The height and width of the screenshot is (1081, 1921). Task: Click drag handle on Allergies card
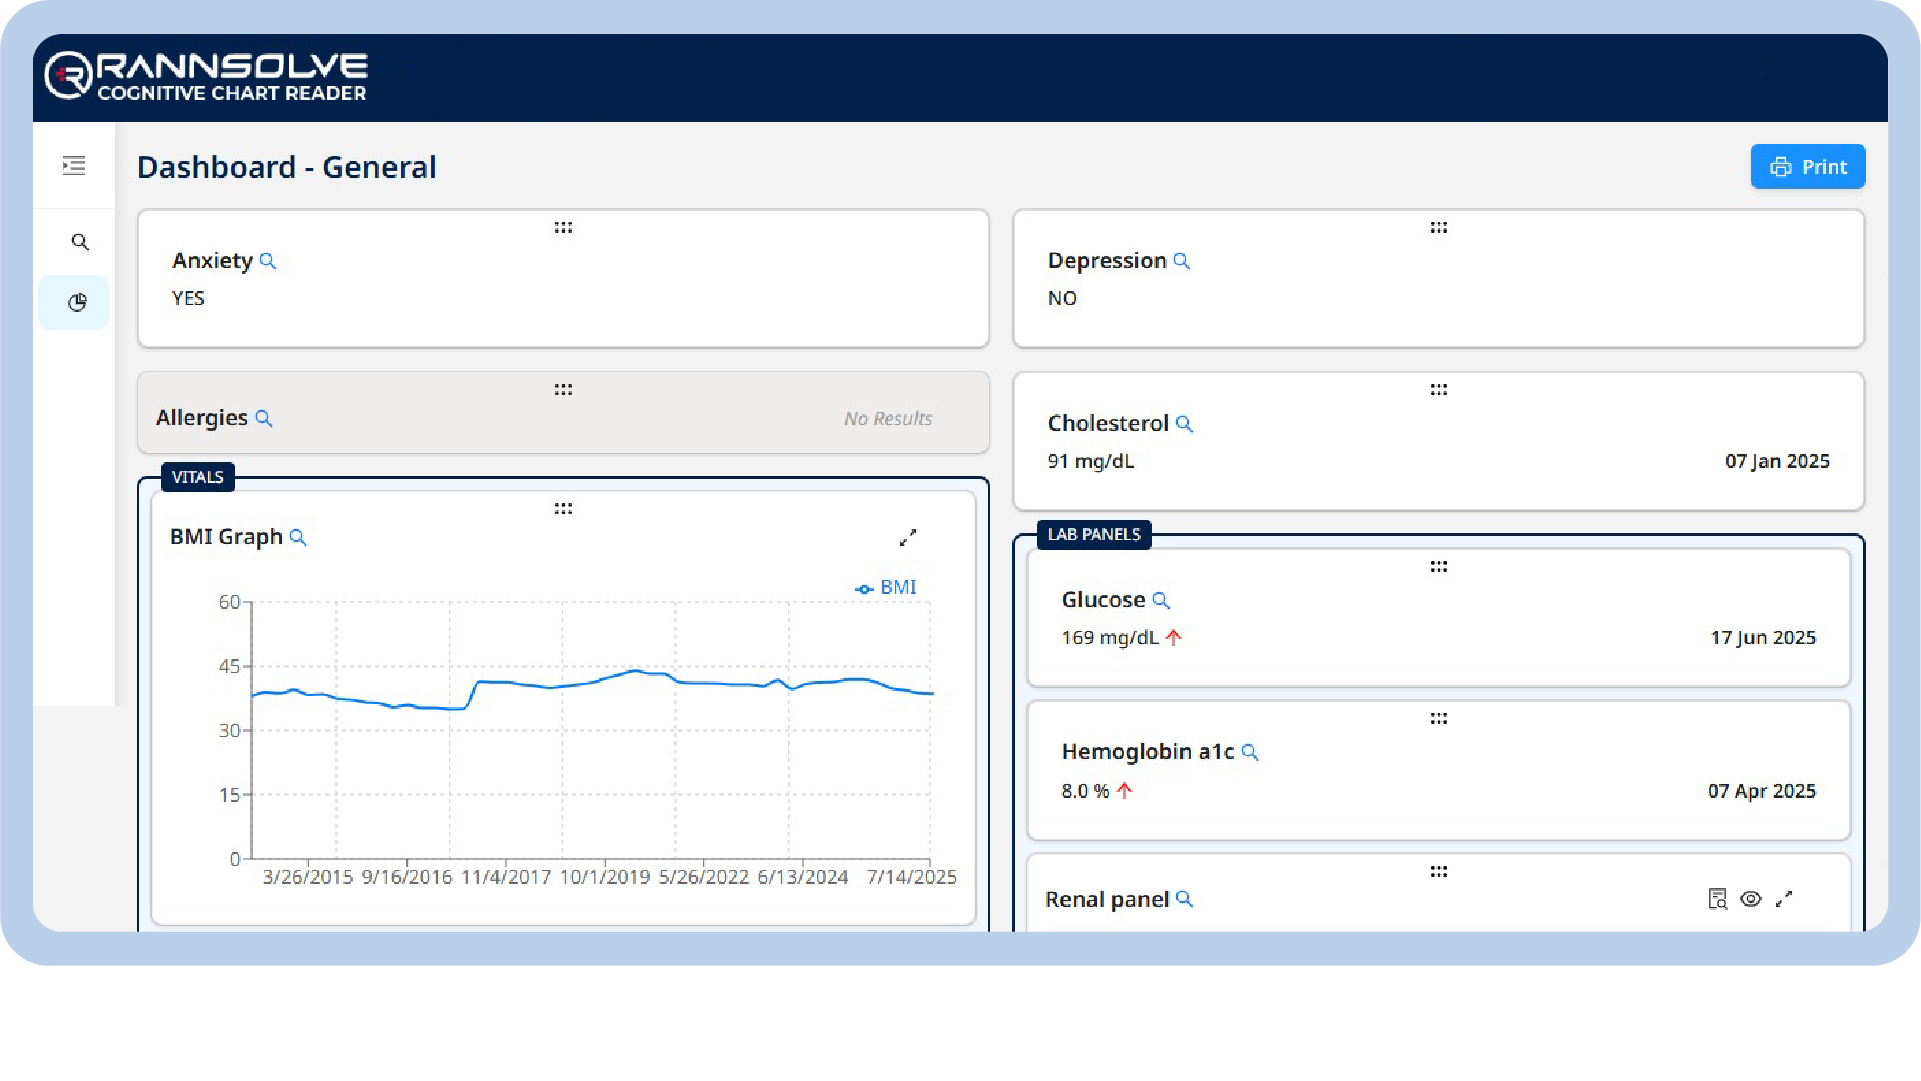[x=563, y=389]
